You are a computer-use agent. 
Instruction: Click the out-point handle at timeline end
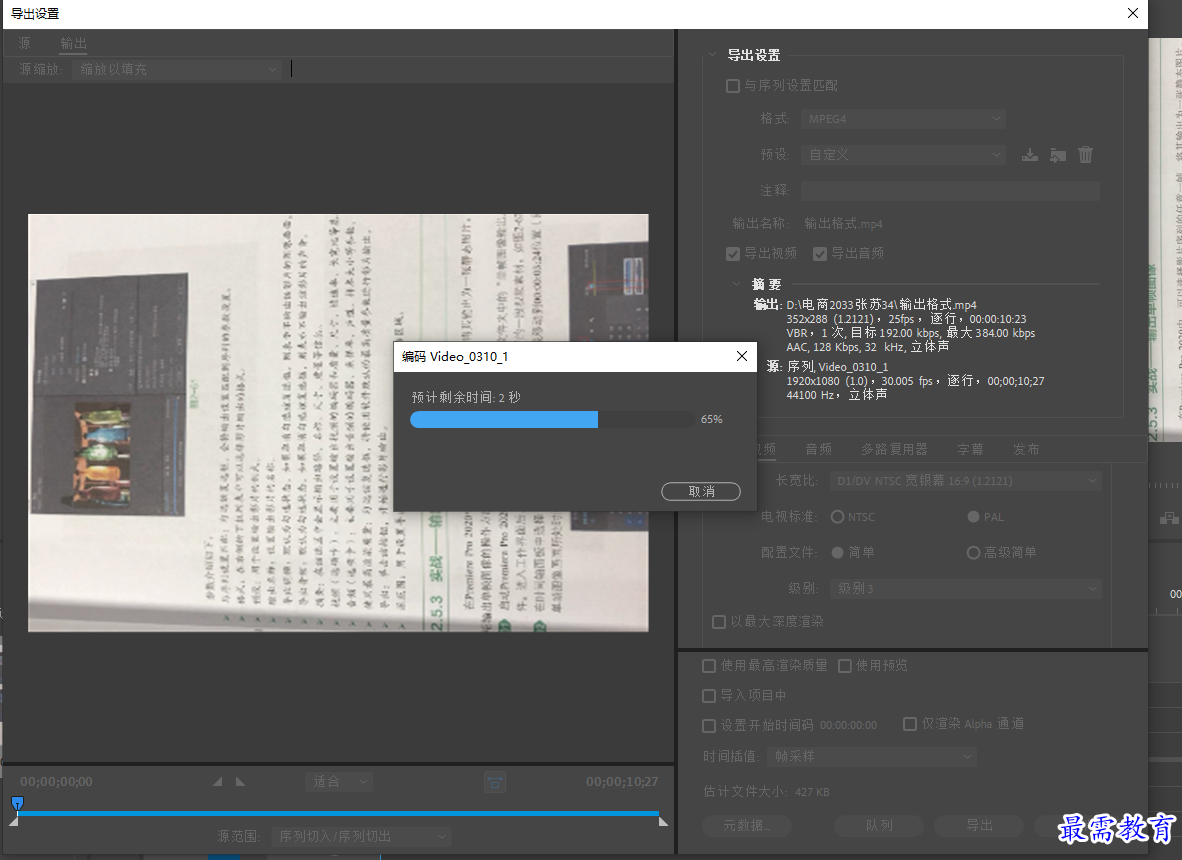click(663, 822)
